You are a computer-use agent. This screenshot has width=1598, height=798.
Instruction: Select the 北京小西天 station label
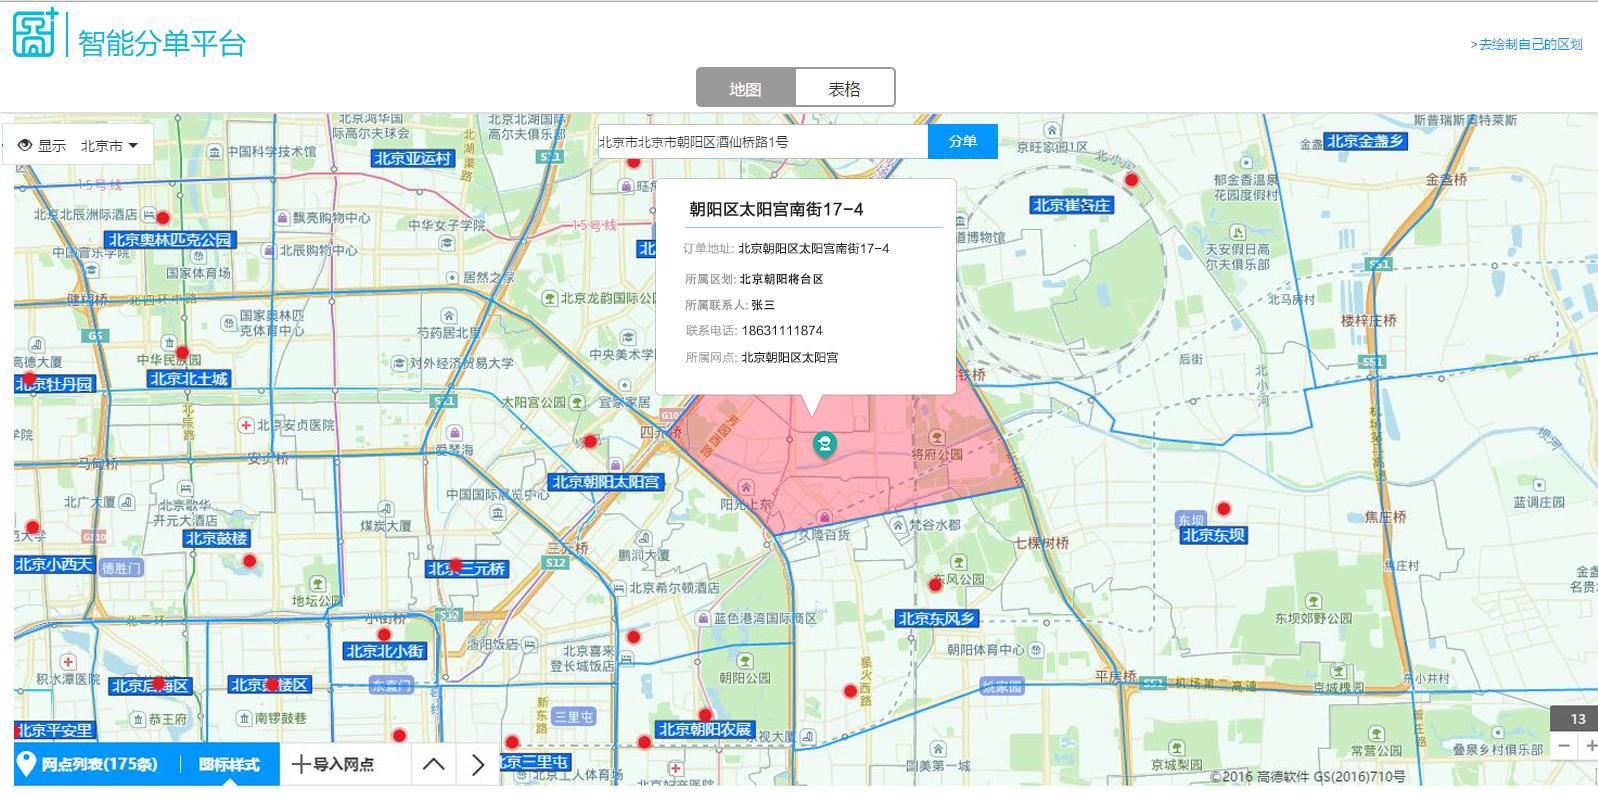coord(54,564)
